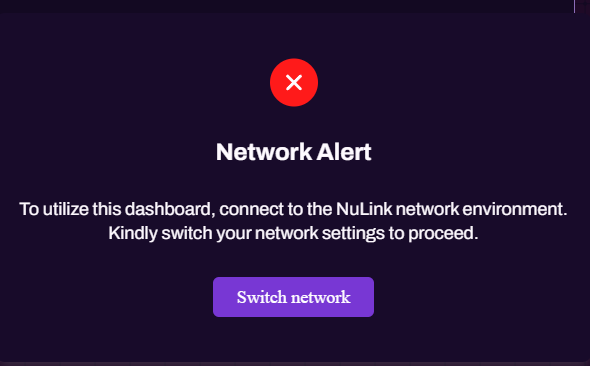
Task: Click the white X mark inside red circle
Action: point(294,82)
